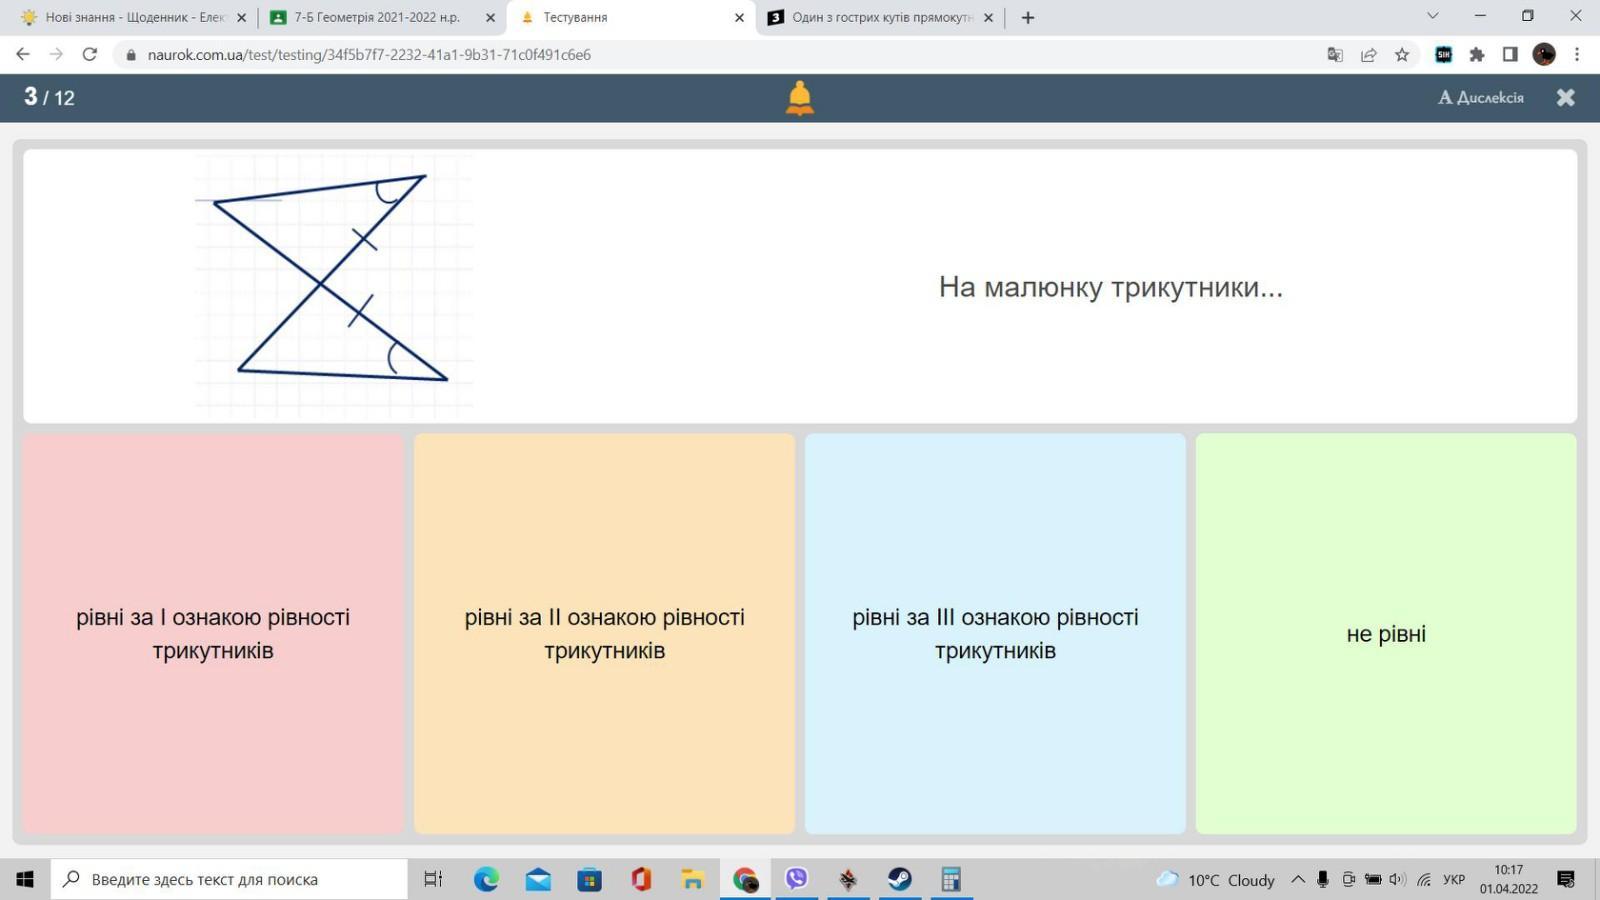Open the Extensions puzzle menu
The height and width of the screenshot is (900, 1600).
point(1477,54)
